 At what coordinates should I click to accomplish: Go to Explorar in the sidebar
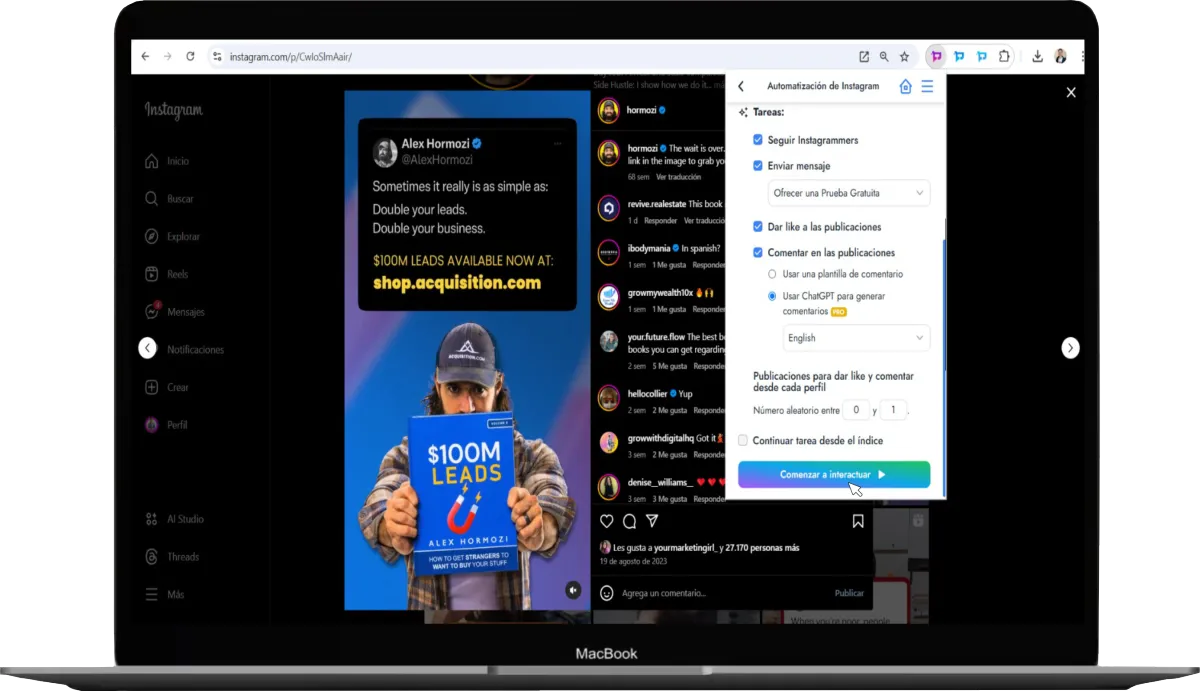pos(171,237)
